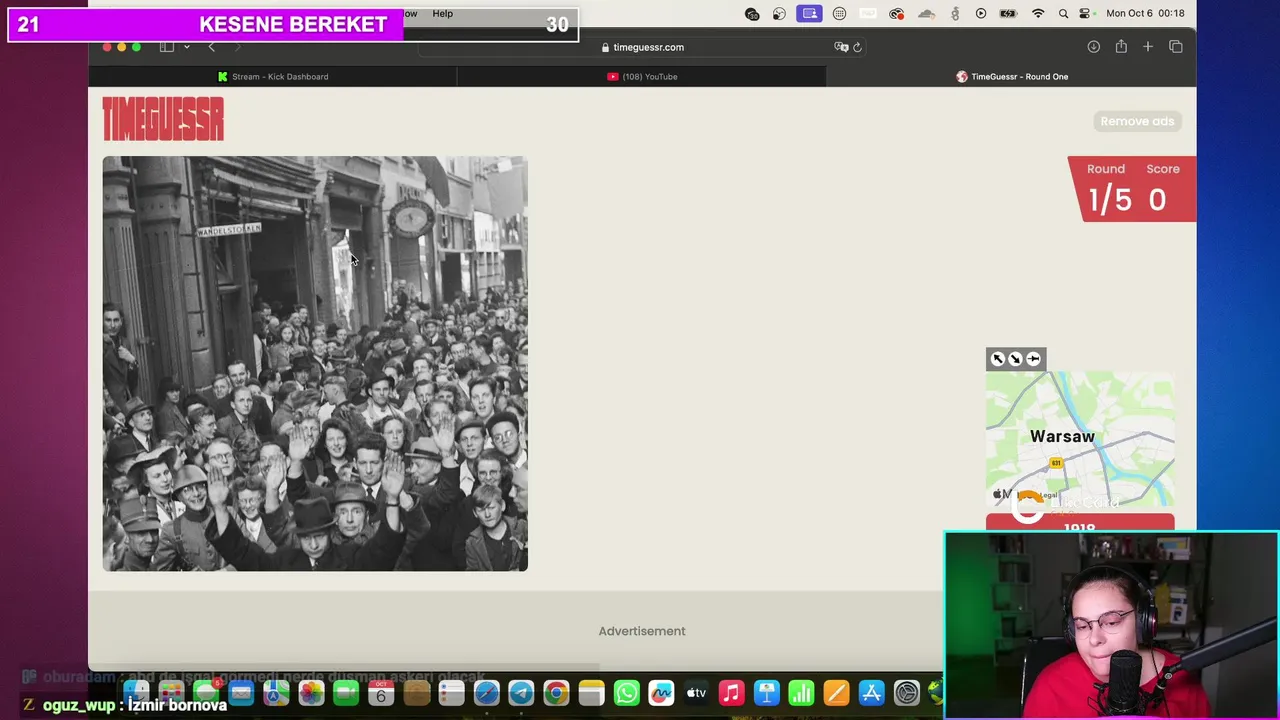Screen dimensions: 1280x720
Task: Open Mail from the Dock
Action: 241,693
